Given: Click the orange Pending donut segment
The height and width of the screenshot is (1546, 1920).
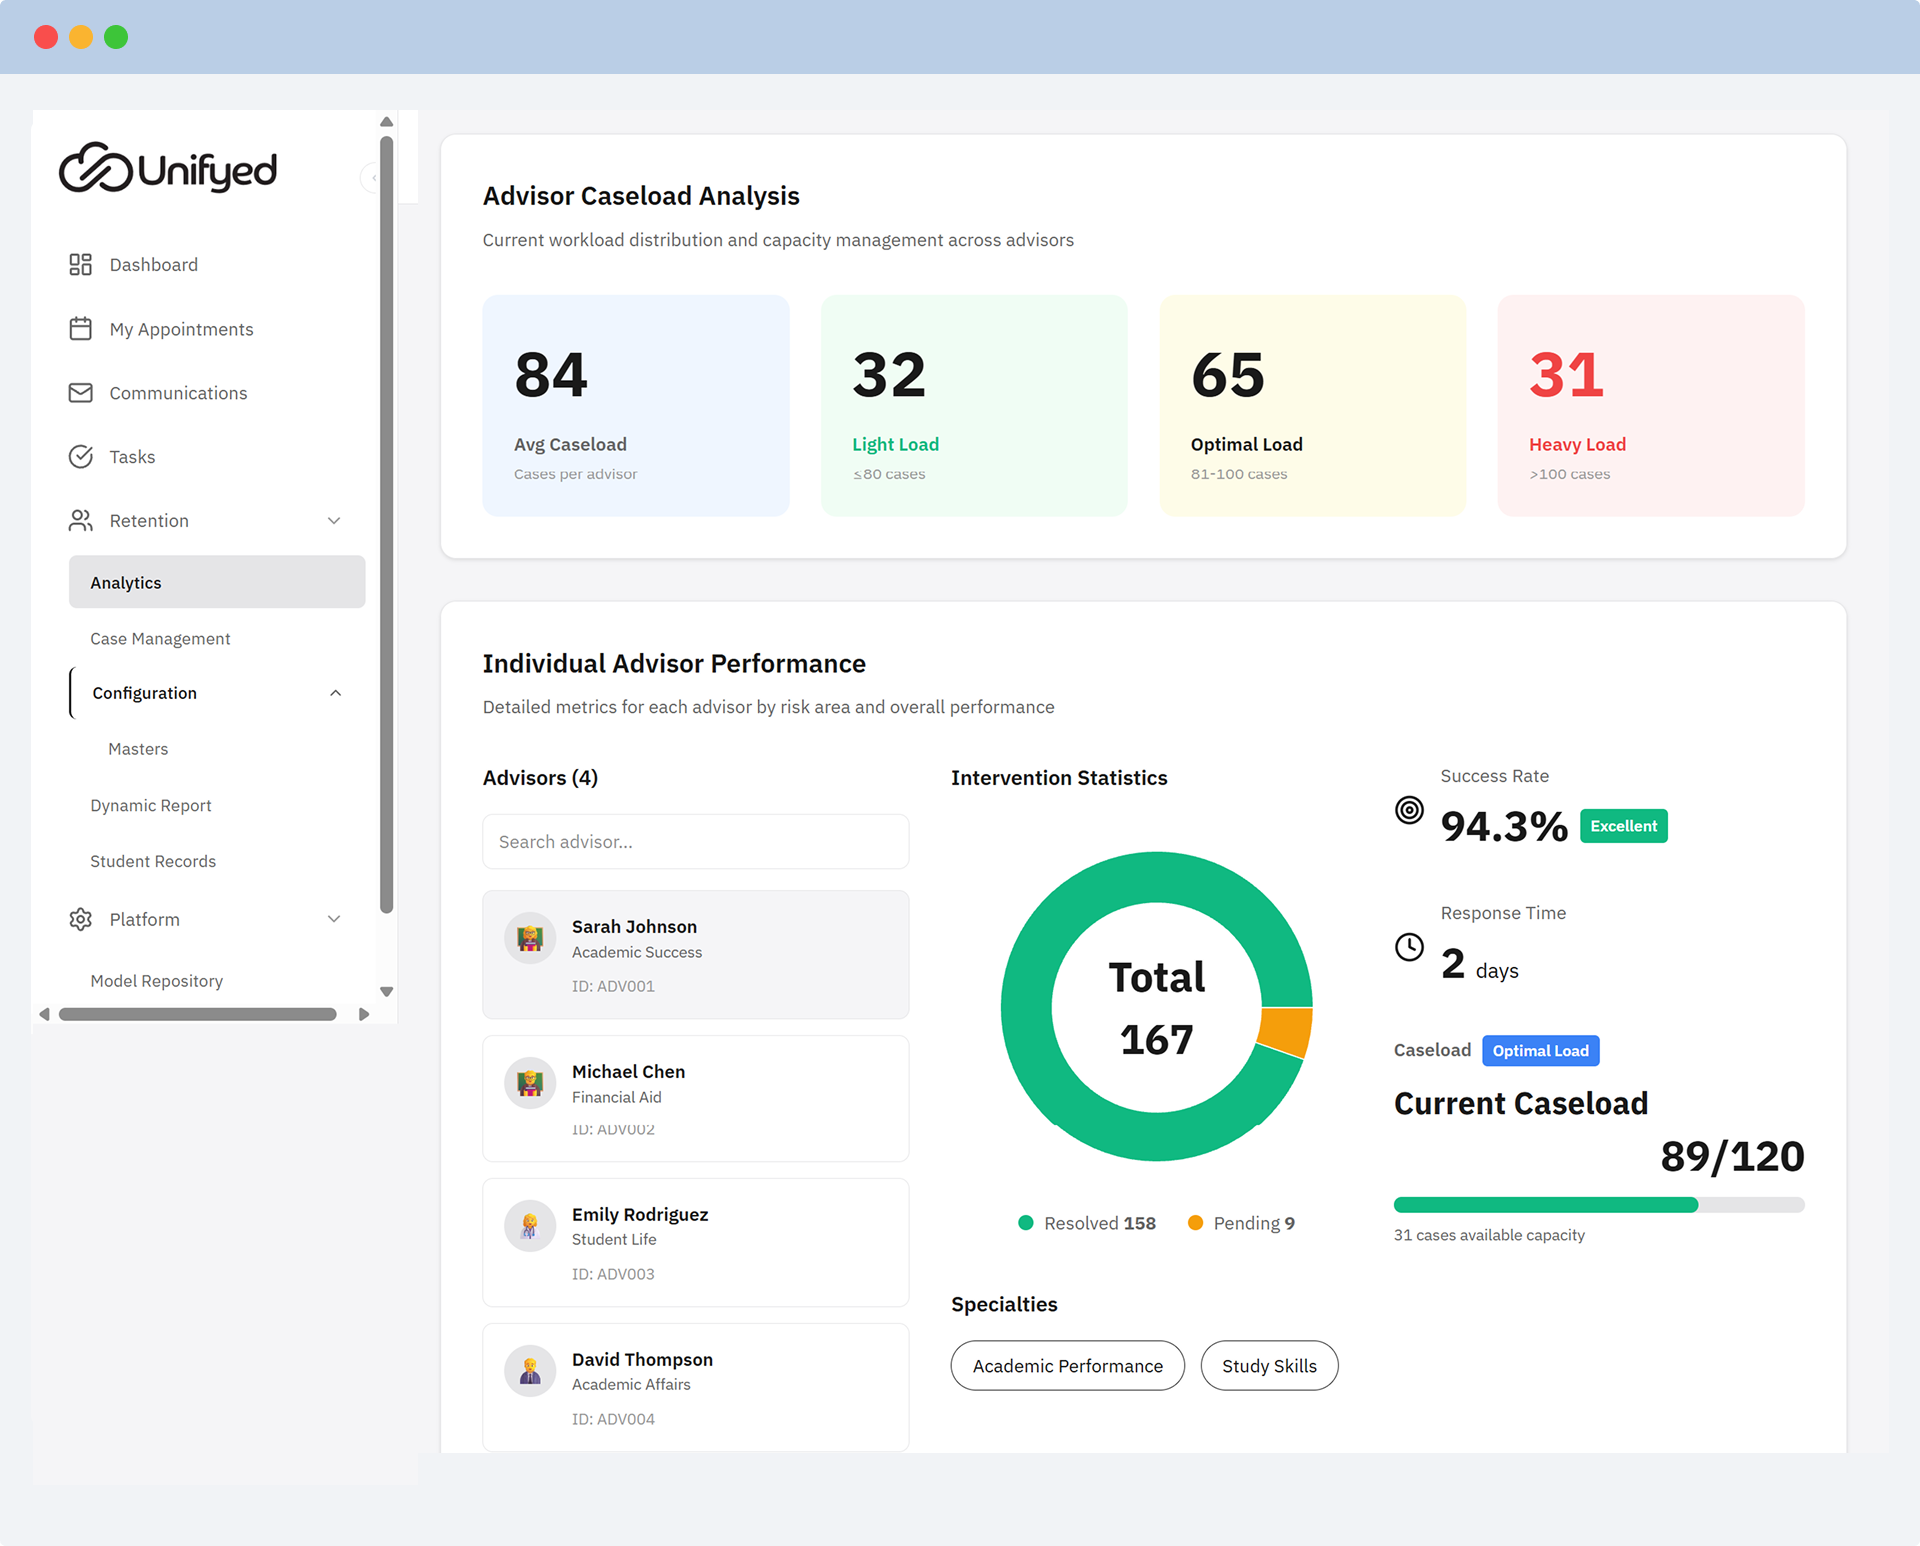Looking at the screenshot, I should 1286,1032.
